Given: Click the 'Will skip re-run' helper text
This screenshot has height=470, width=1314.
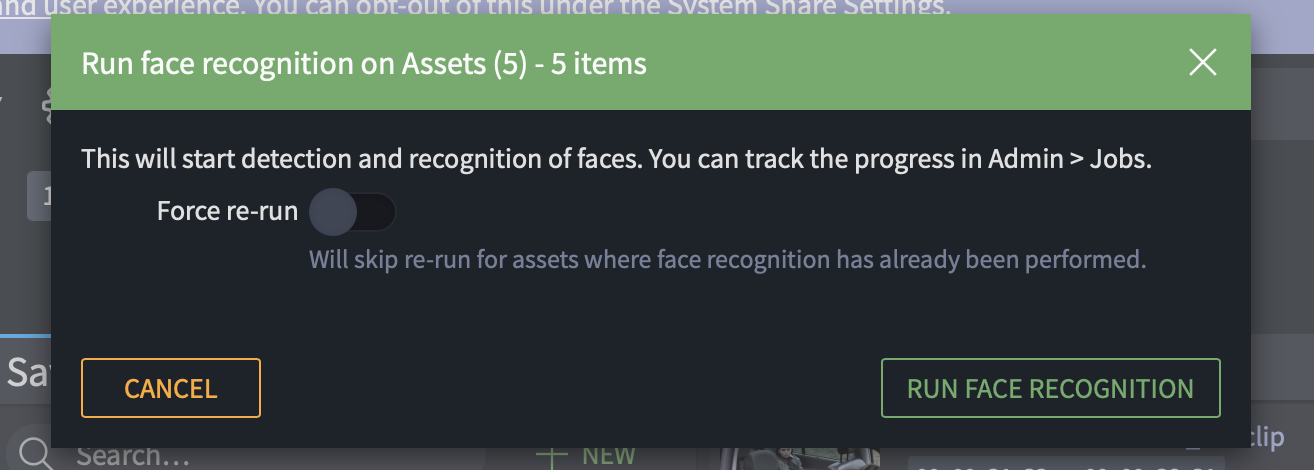Looking at the screenshot, I should (726, 260).
